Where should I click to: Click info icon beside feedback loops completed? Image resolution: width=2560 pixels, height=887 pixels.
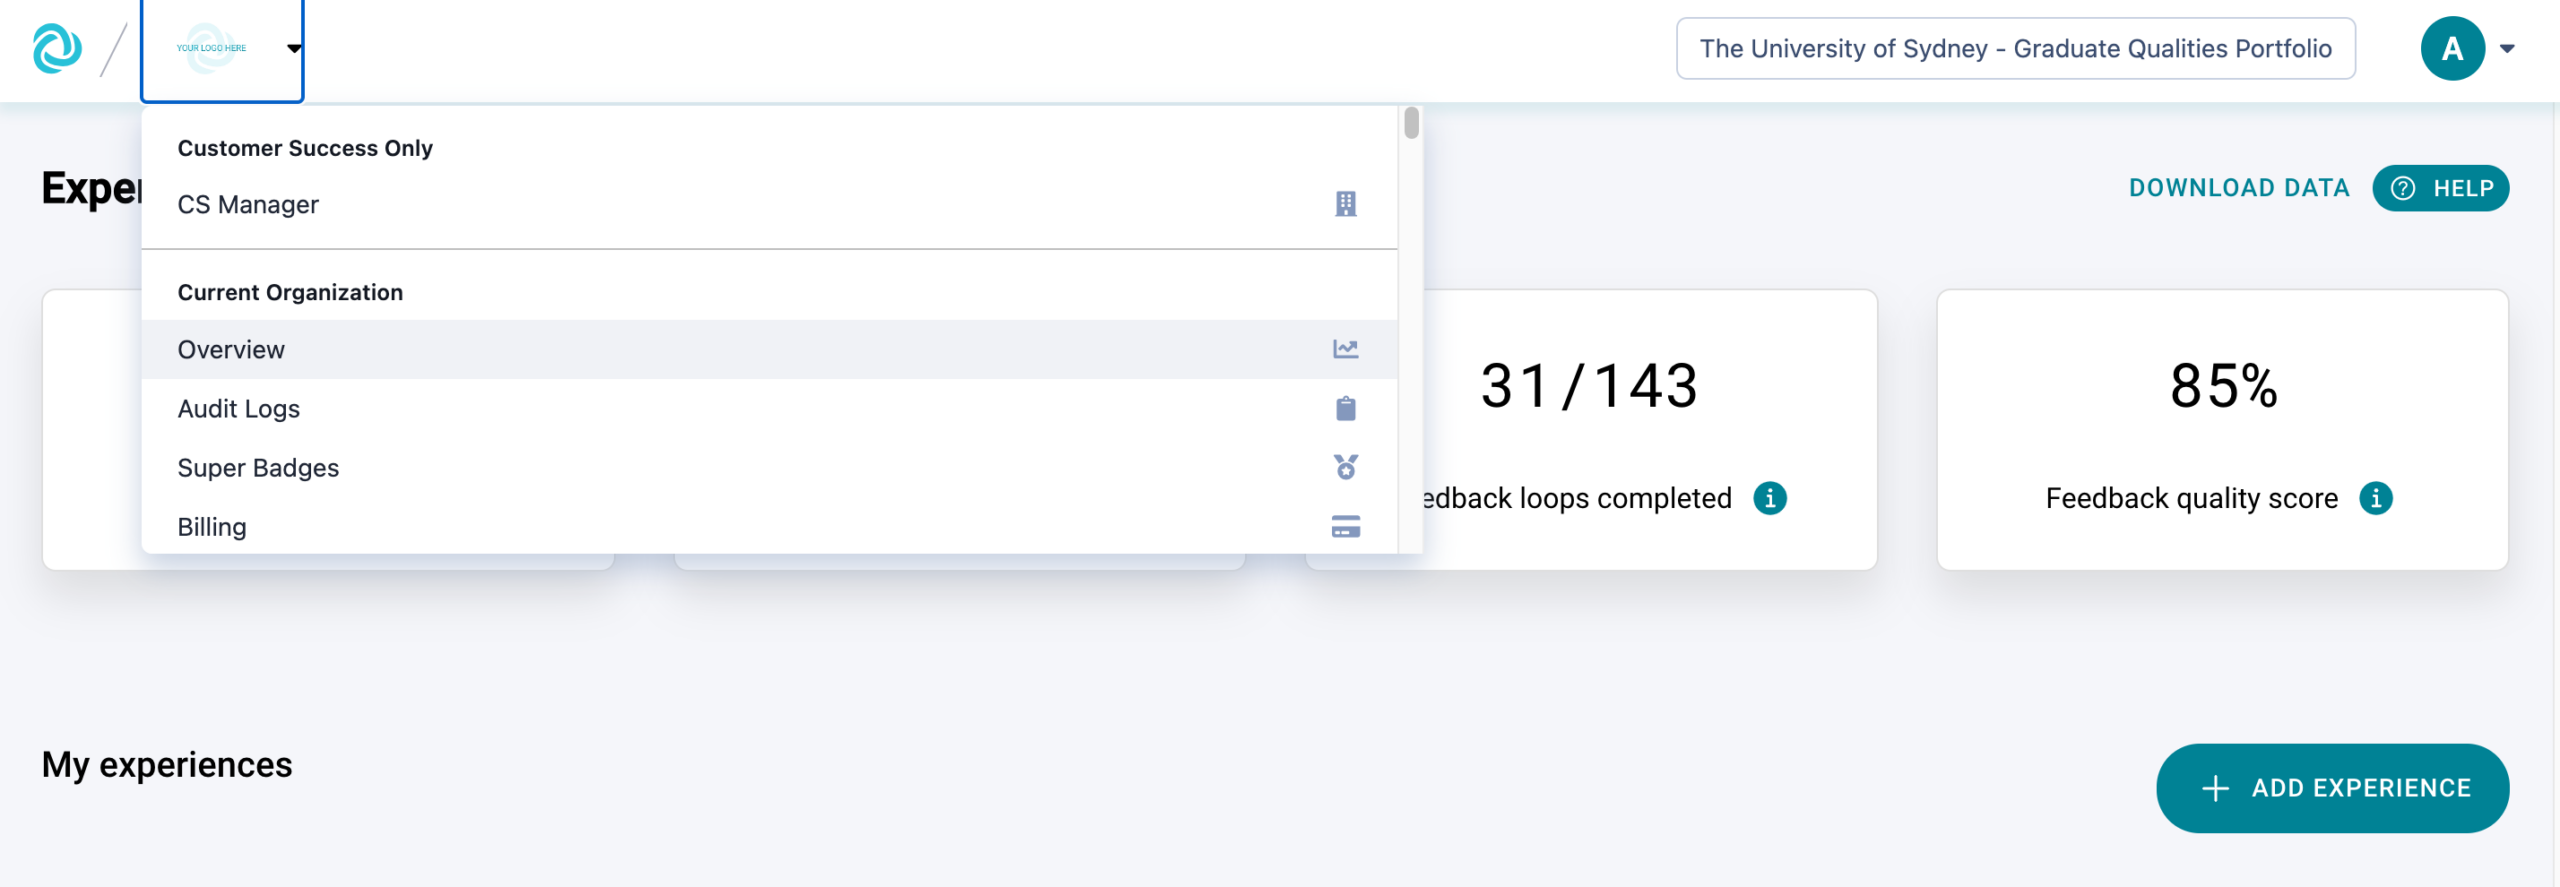[x=1769, y=498]
